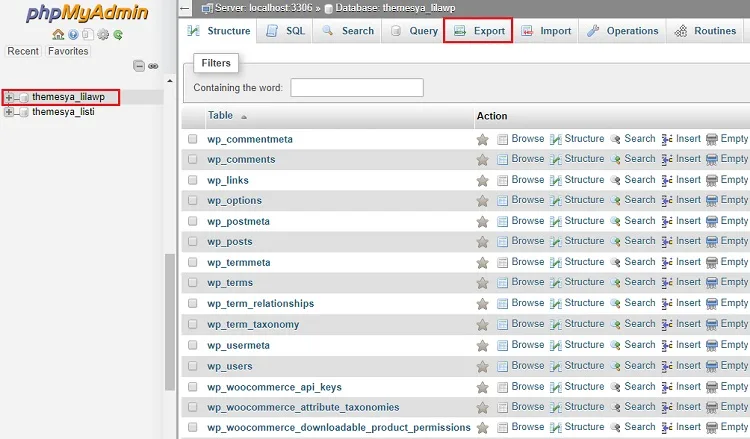This screenshot has width=750, height=439.
Task: Click Structure icon for wp_links
Action: coord(555,180)
